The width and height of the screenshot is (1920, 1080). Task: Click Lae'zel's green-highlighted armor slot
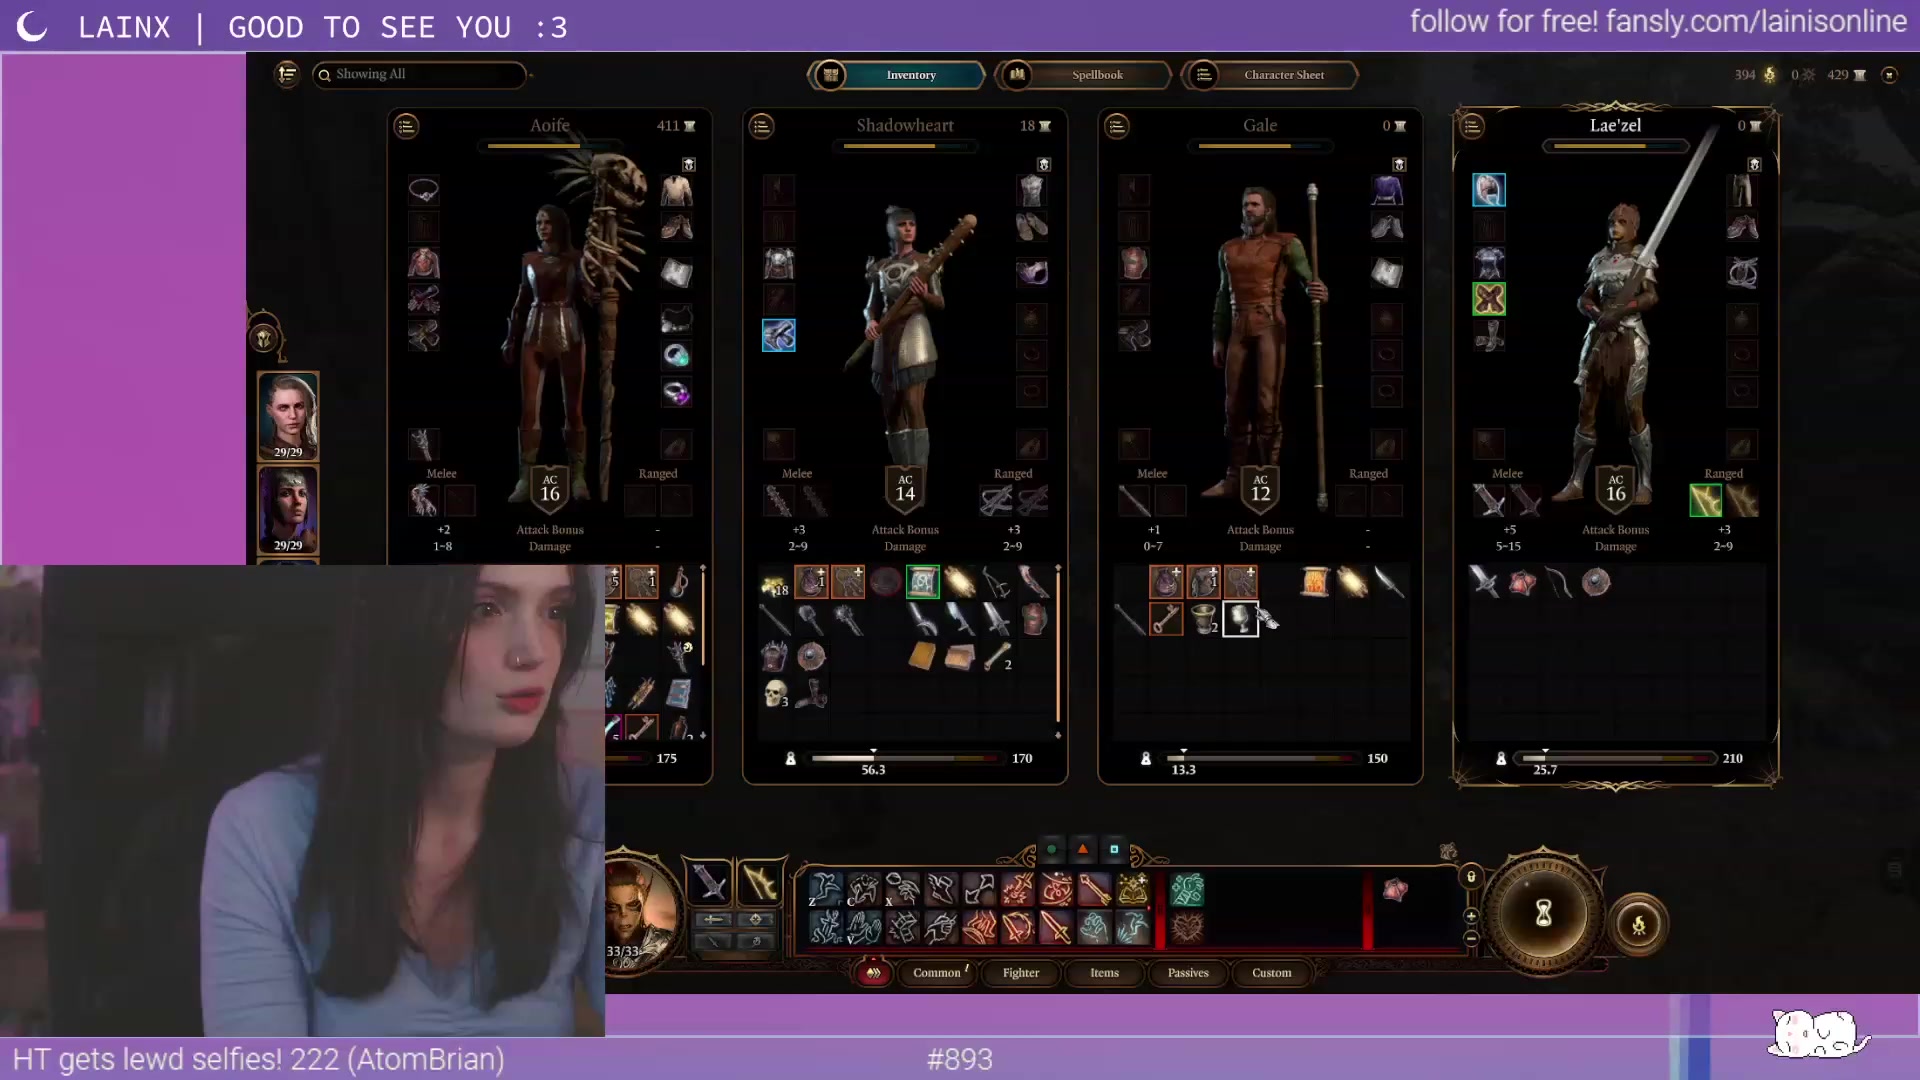pyautogui.click(x=1489, y=299)
